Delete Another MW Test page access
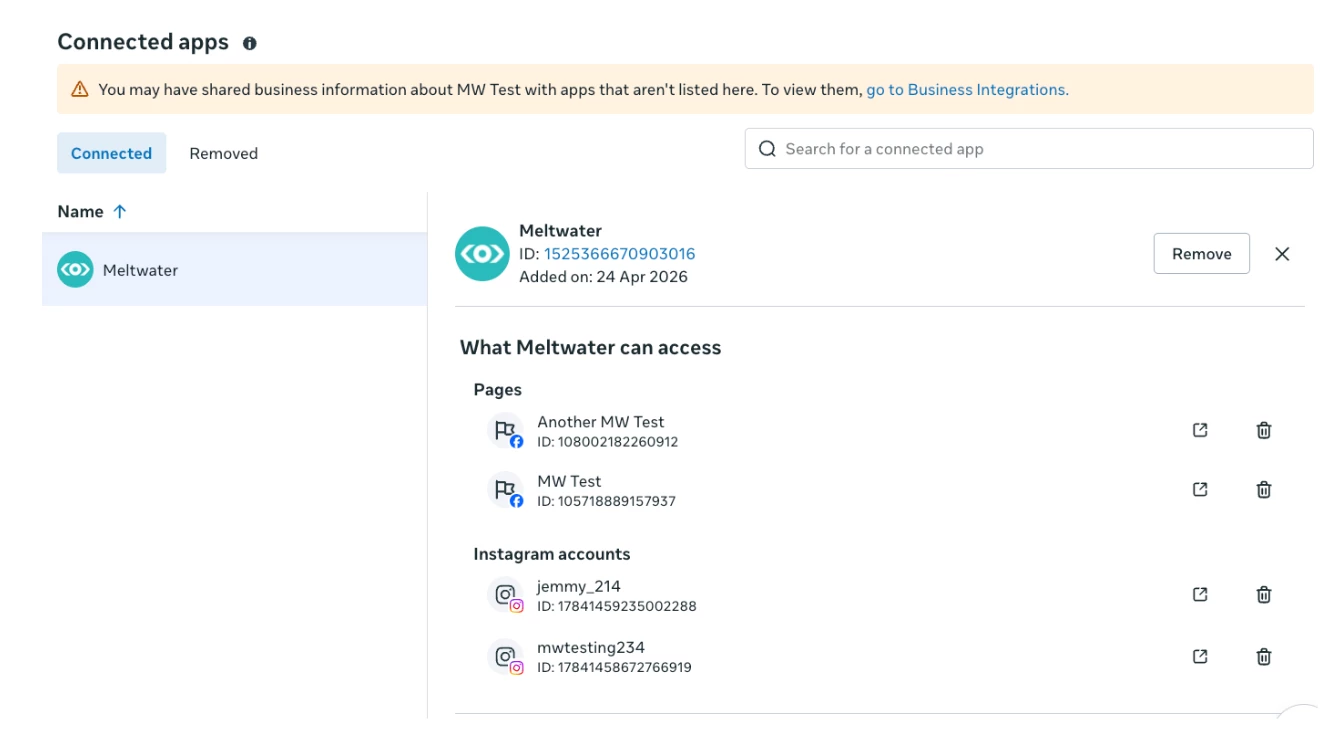1324x740 pixels. (1264, 430)
